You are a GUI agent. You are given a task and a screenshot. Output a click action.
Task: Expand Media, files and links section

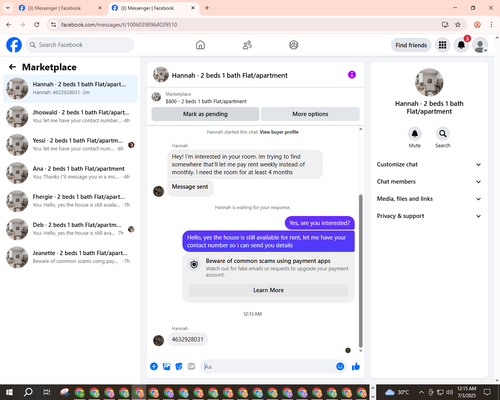(x=429, y=199)
